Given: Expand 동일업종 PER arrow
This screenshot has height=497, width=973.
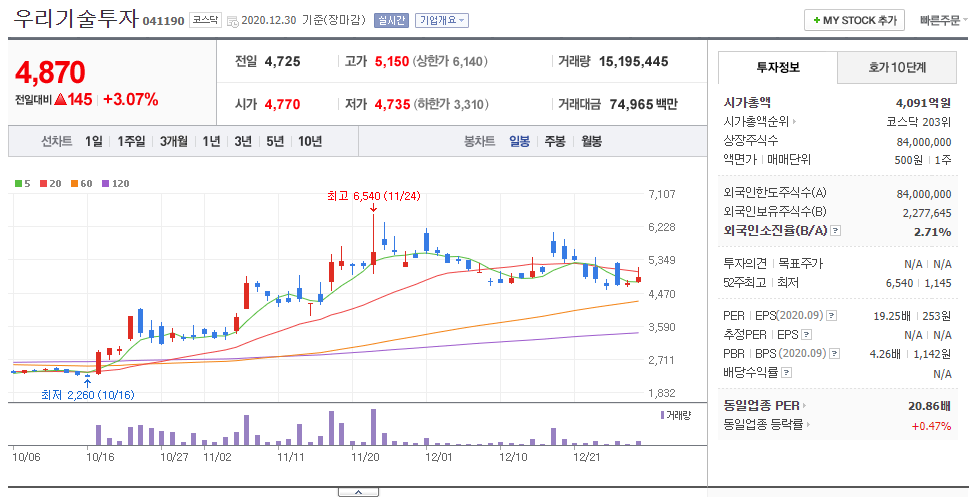Looking at the screenshot, I should click(804, 406).
